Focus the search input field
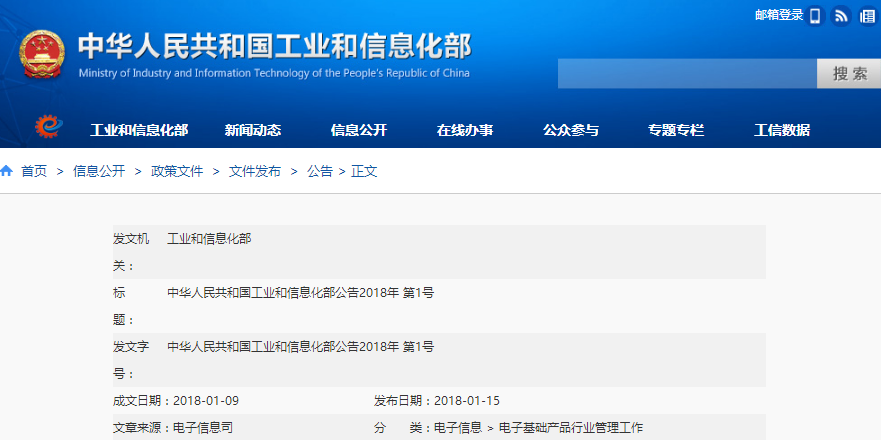 687,73
